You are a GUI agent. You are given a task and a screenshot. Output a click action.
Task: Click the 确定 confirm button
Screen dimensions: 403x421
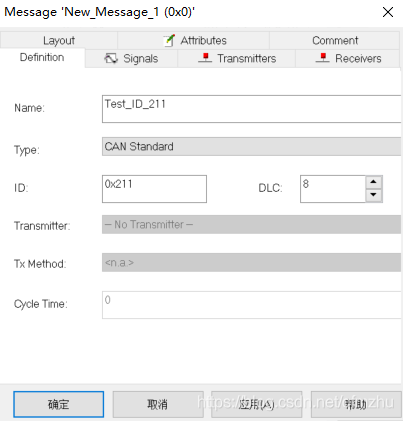59,404
